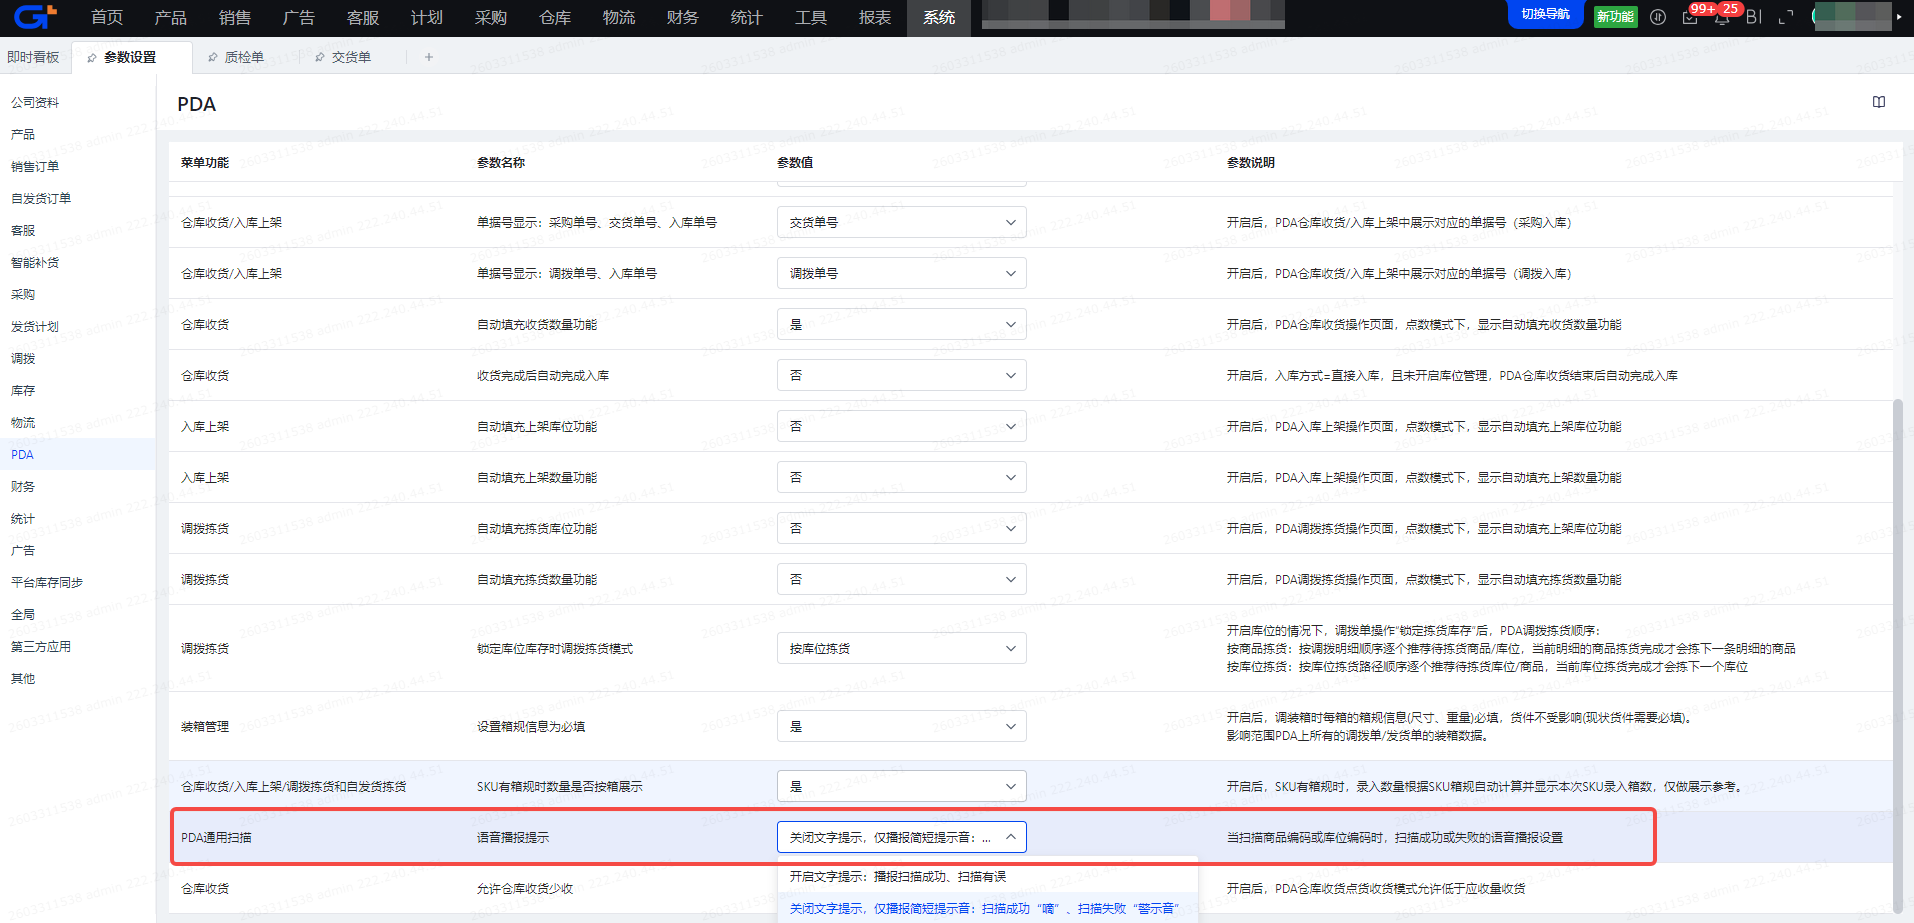The width and height of the screenshot is (1914, 923).
Task: Open the task inbox icon with 99+ badge
Action: [x=1690, y=18]
